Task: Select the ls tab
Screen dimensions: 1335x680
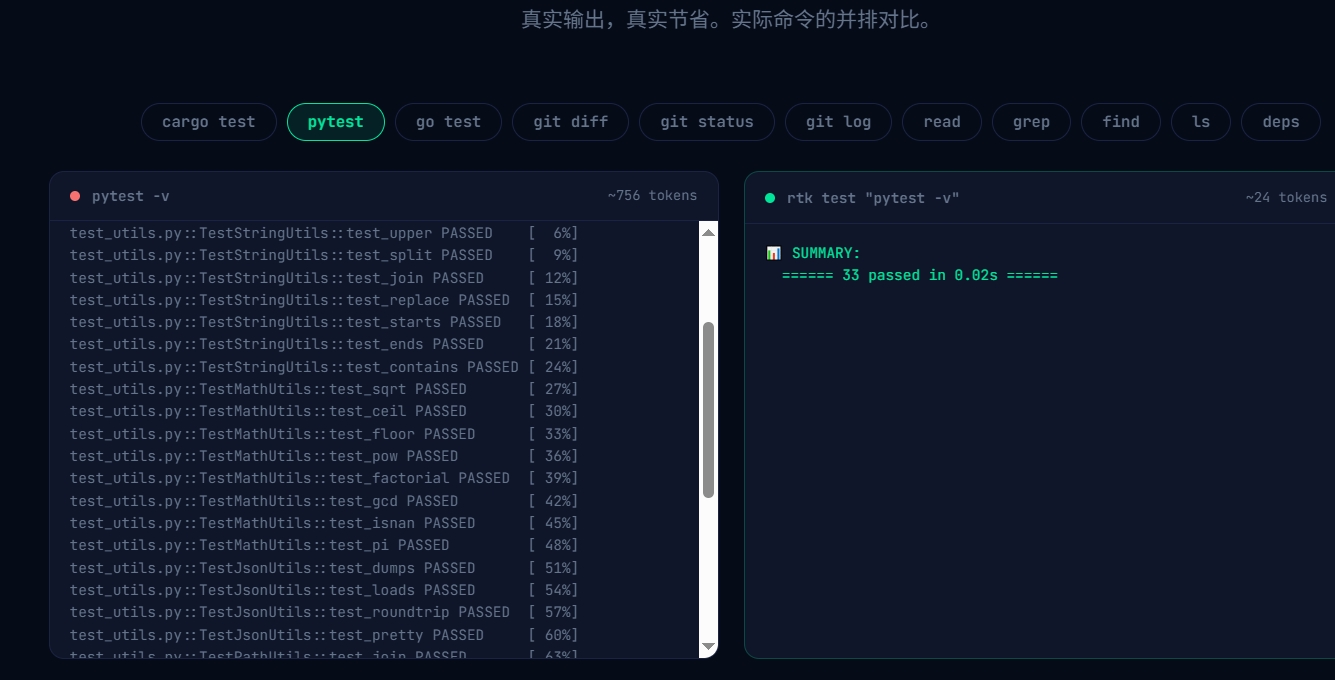Action: coord(1201,122)
